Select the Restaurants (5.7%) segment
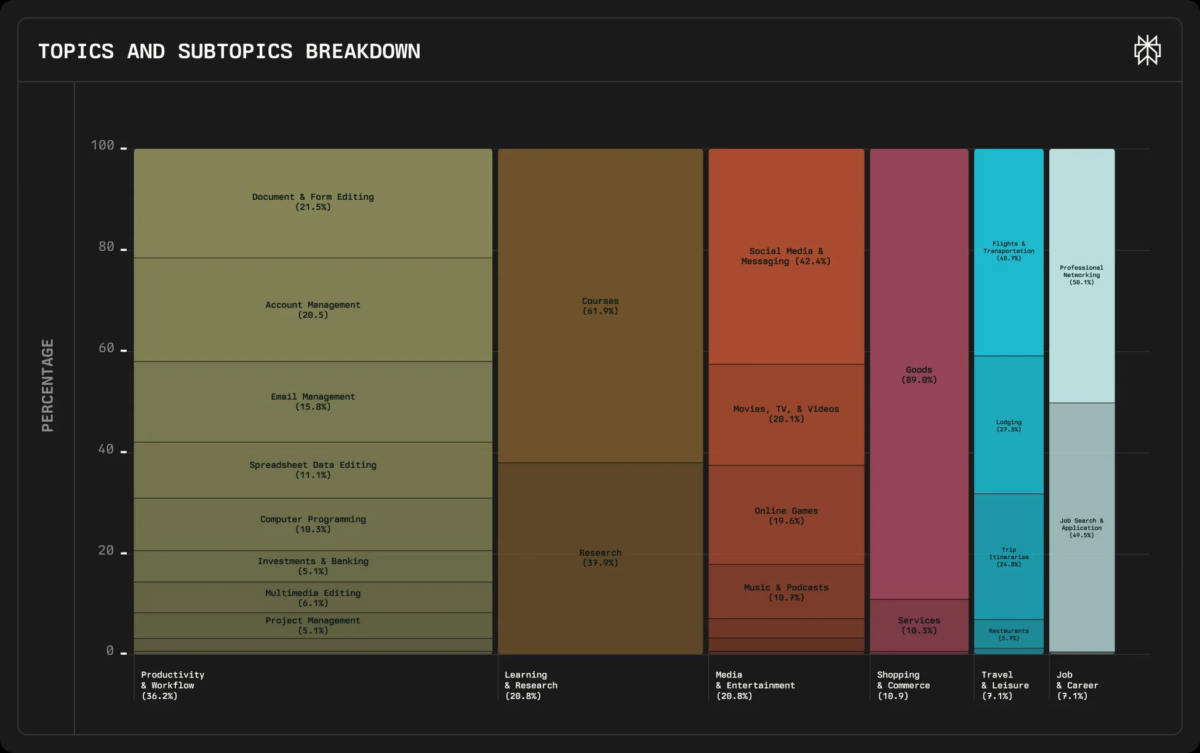The height and width of the screenshot is (753, 1200). pyautogui.click(x=1008, y=633)
